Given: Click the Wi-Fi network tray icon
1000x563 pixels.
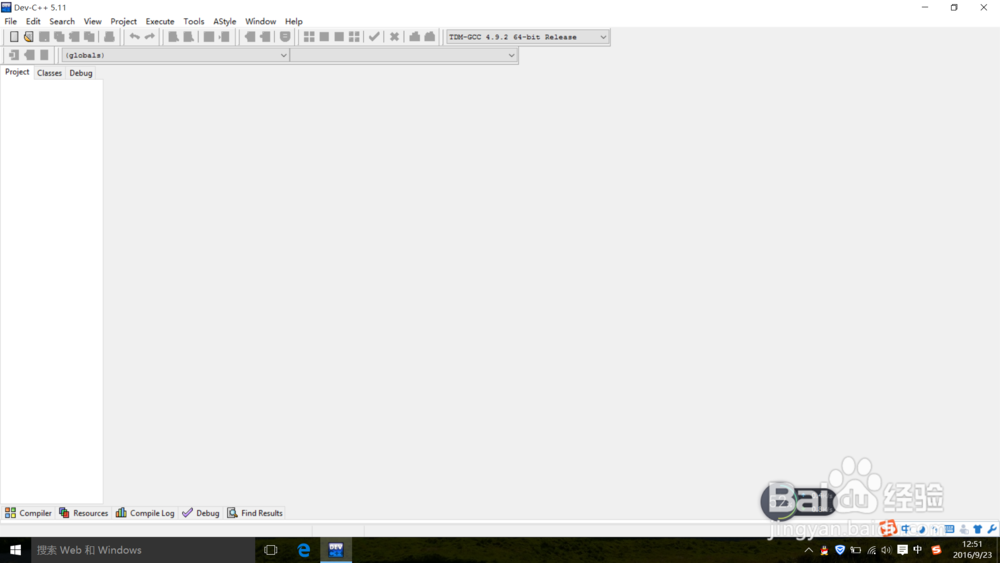Looking at the screenshot, I should coord(871,550).
